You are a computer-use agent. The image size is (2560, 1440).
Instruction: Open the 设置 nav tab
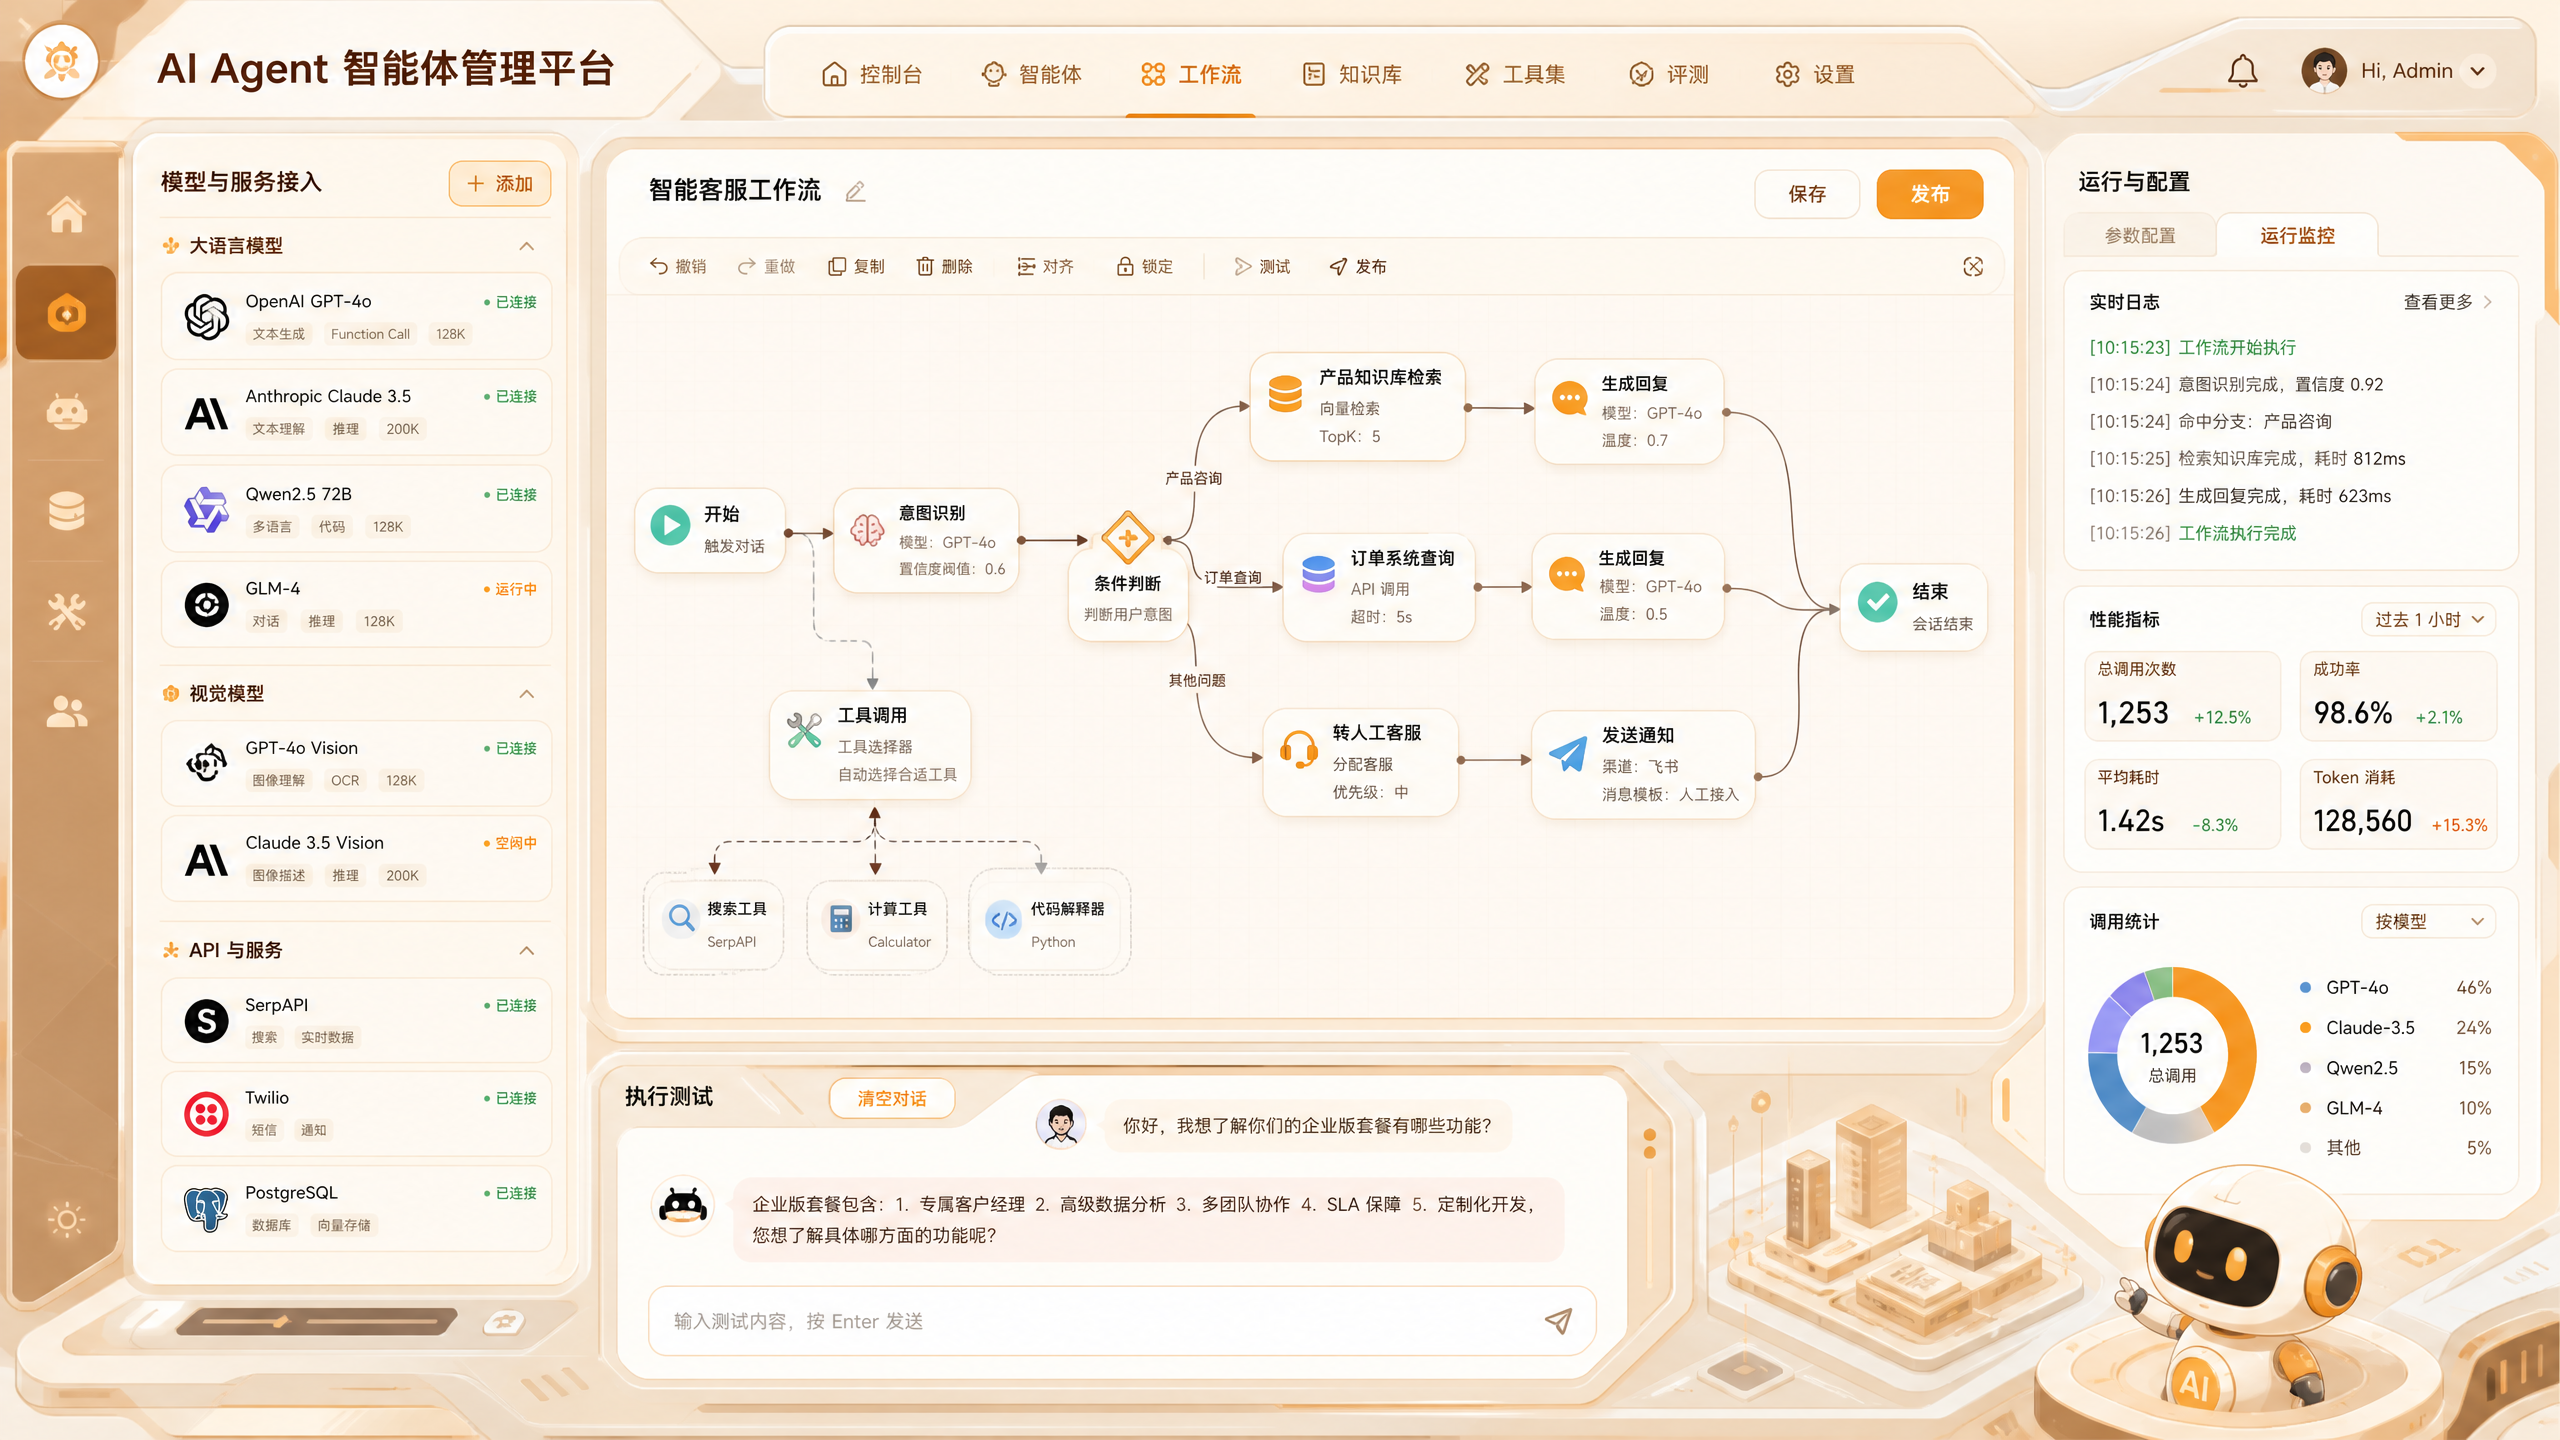coord(1814,74)
